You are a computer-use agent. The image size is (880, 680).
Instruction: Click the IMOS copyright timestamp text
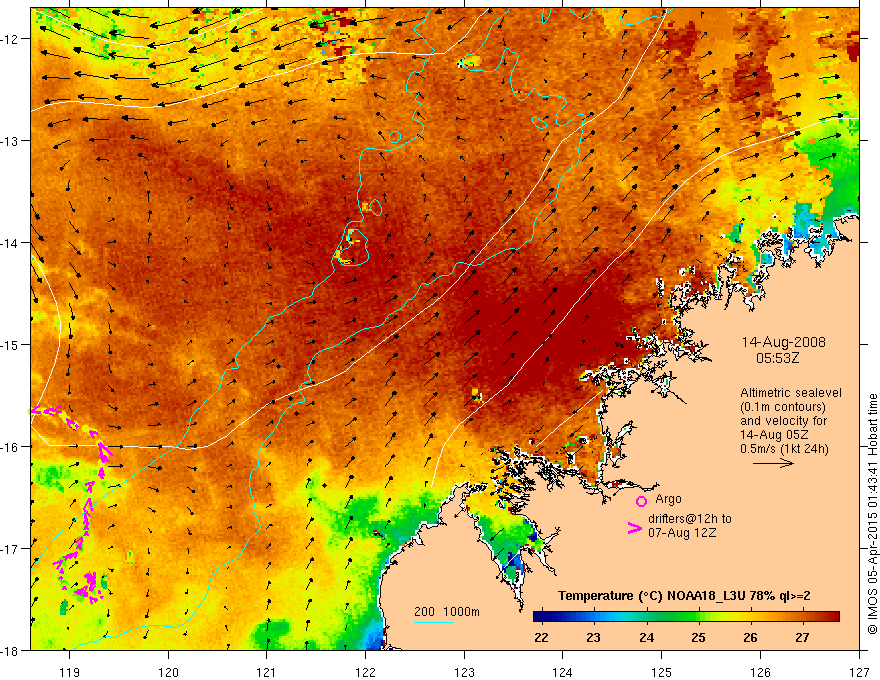873,514
